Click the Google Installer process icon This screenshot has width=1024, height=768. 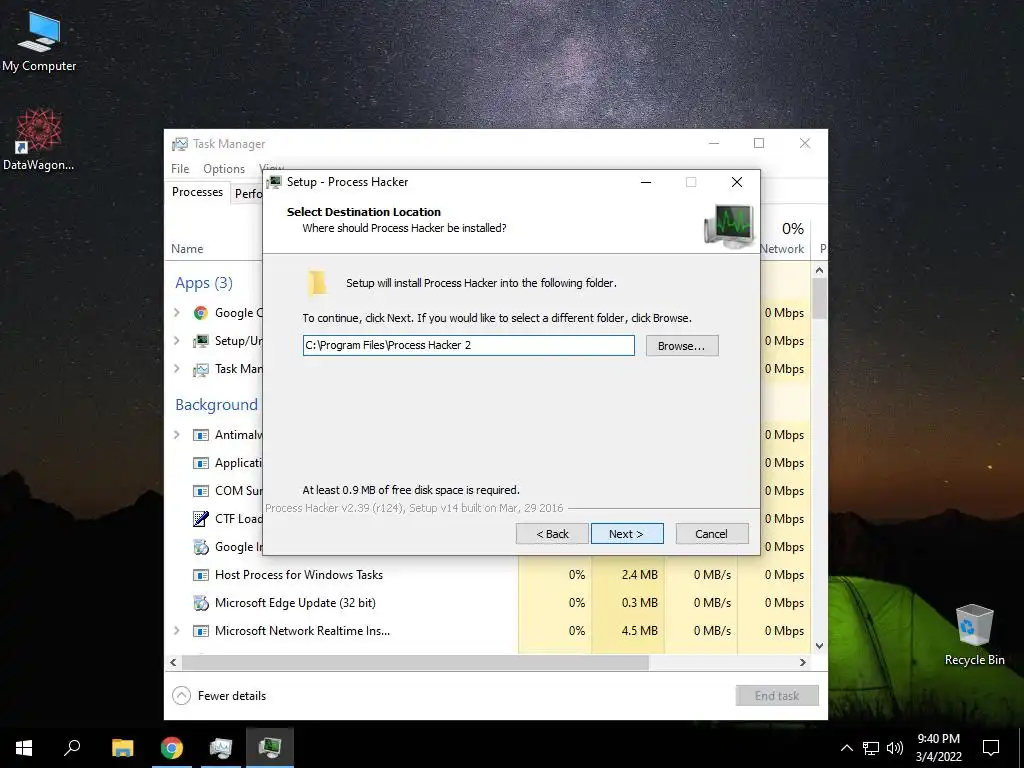click(x=200, y=547)
